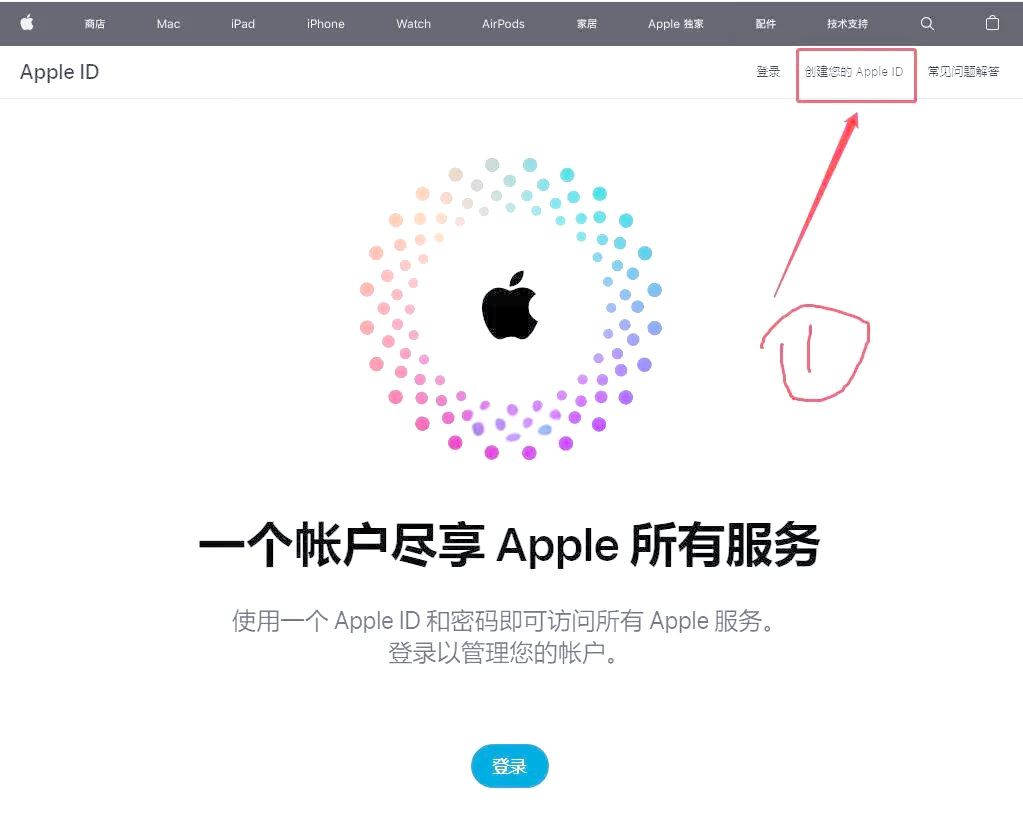The height and width of the screenshot is (818, 1023).
Task: Open the shopping bag icon
Action: pos(992,23)
